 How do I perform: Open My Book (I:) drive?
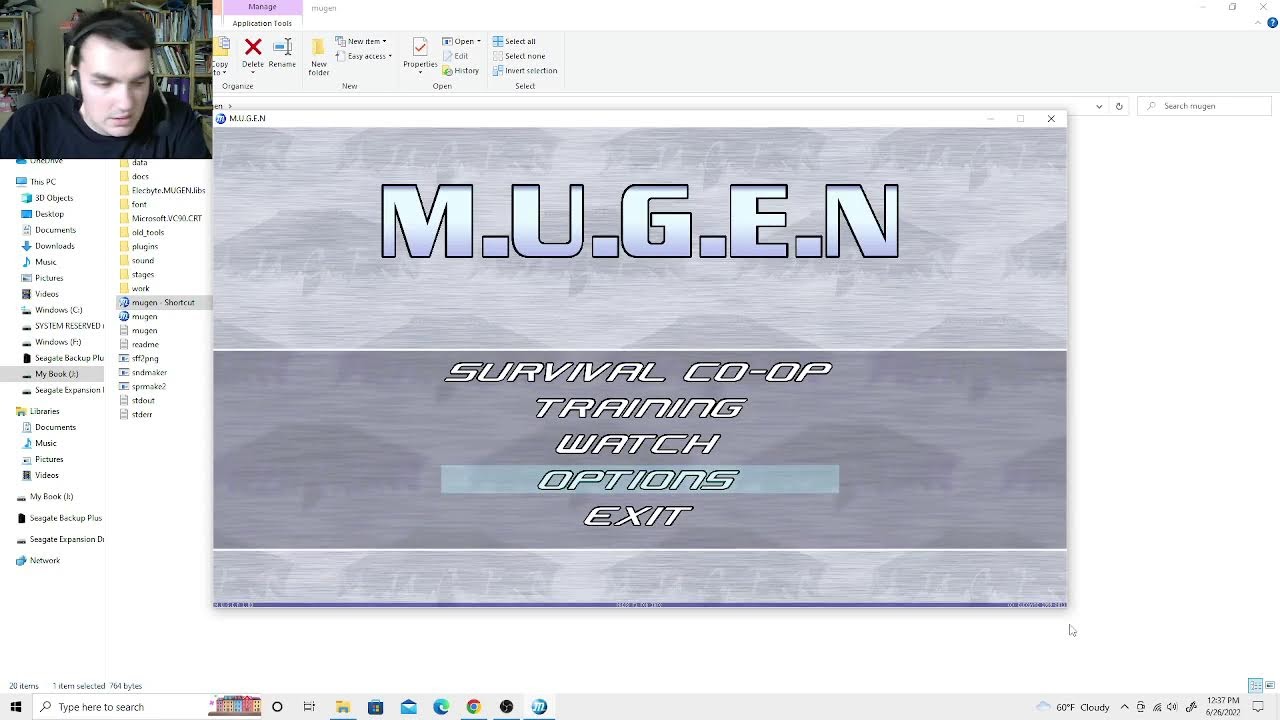(x=44, y=497)
